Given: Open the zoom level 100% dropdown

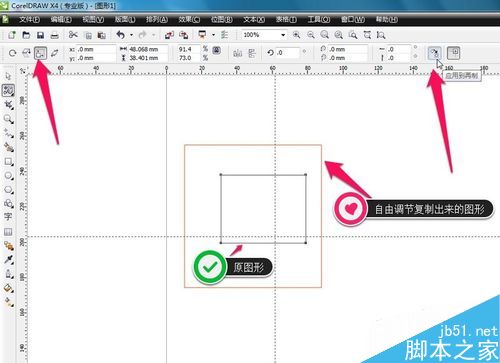Looking at the screenshot, I should coord(283,35).
